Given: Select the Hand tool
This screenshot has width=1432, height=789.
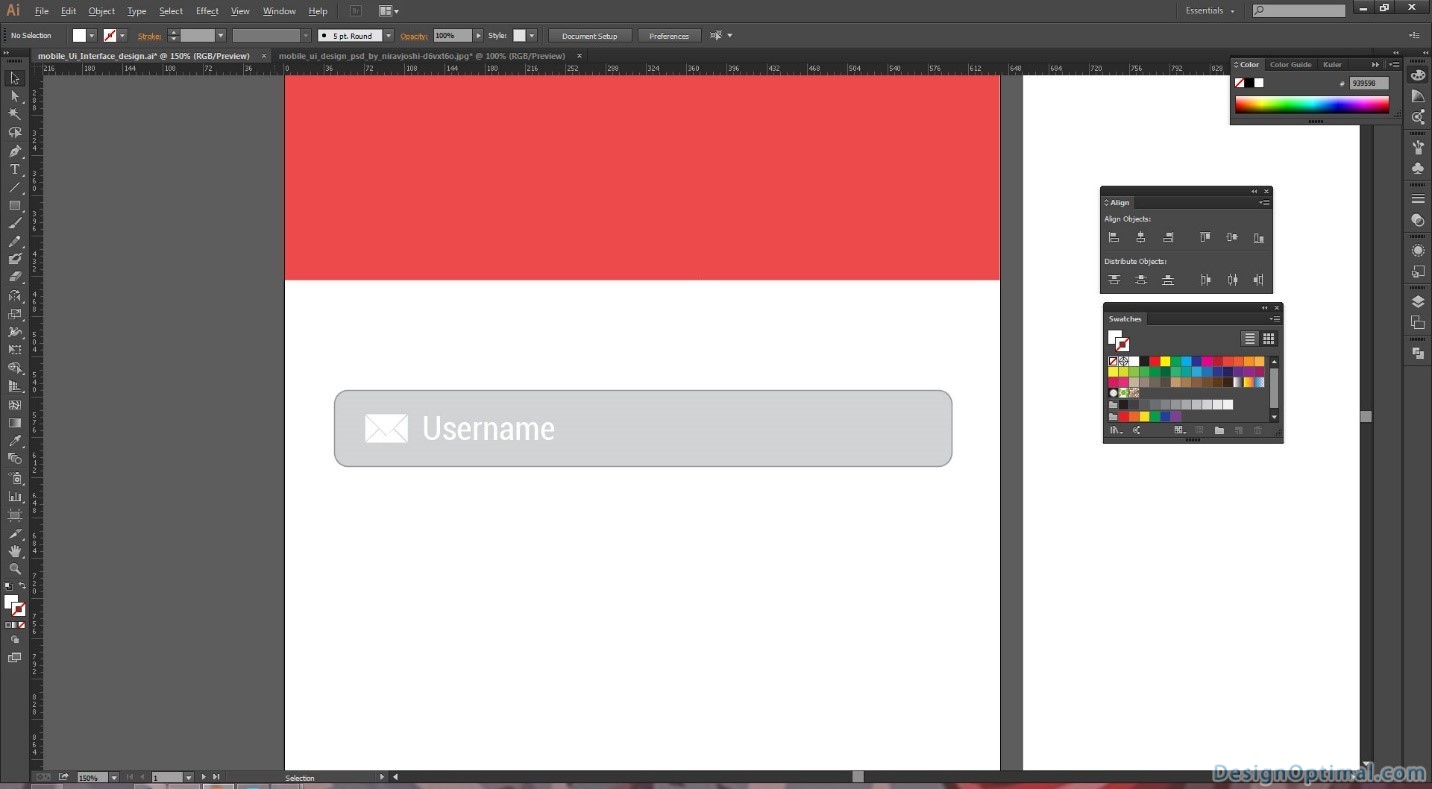Looking at the screenshot, I should 15,551.
